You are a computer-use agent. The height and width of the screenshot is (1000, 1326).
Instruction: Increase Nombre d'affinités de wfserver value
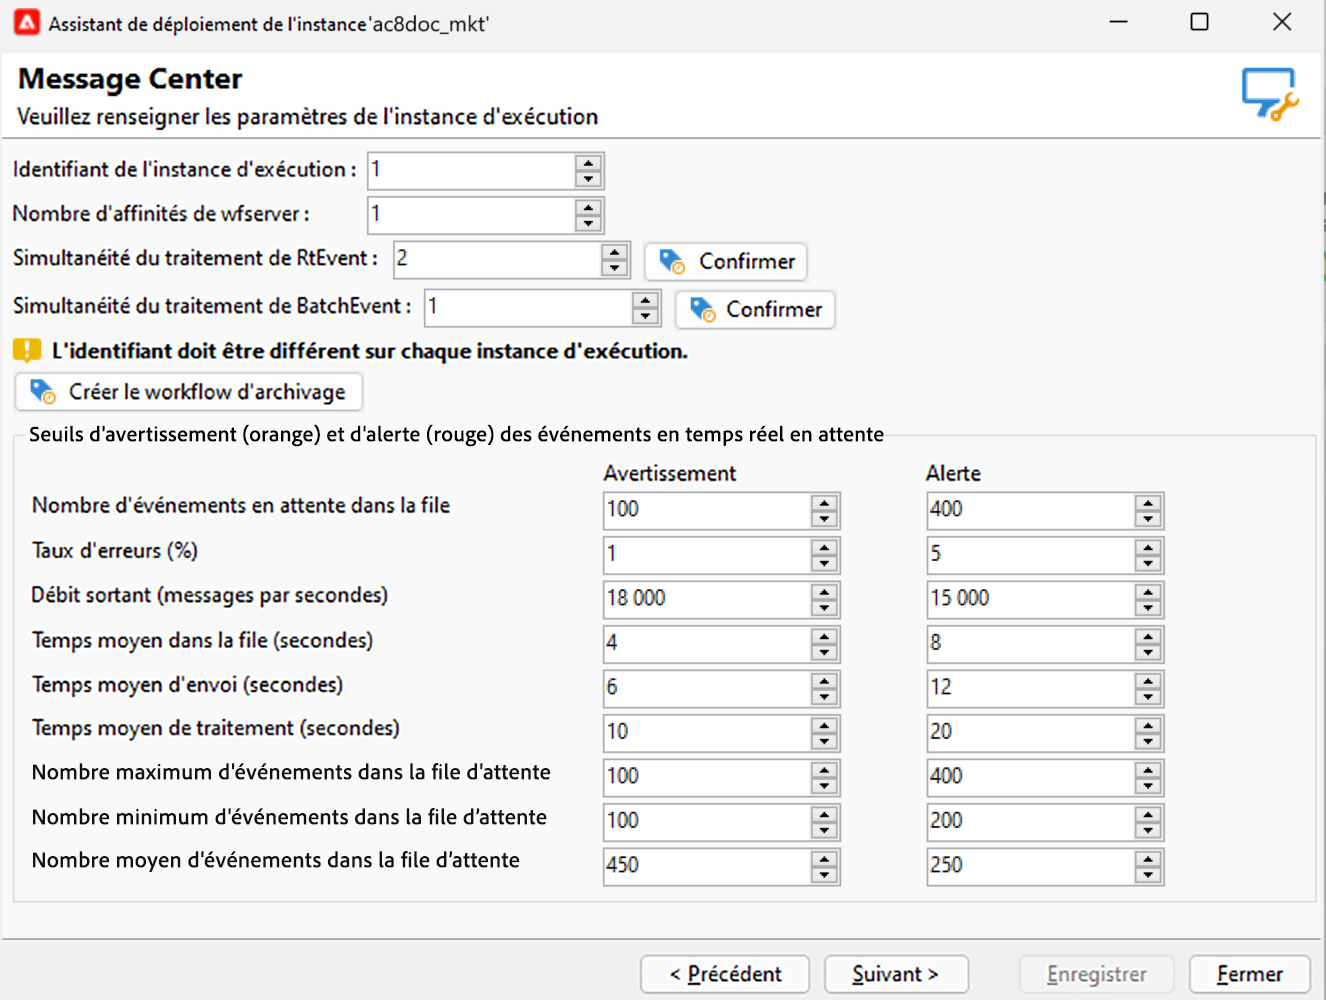[x=589, y=207]
